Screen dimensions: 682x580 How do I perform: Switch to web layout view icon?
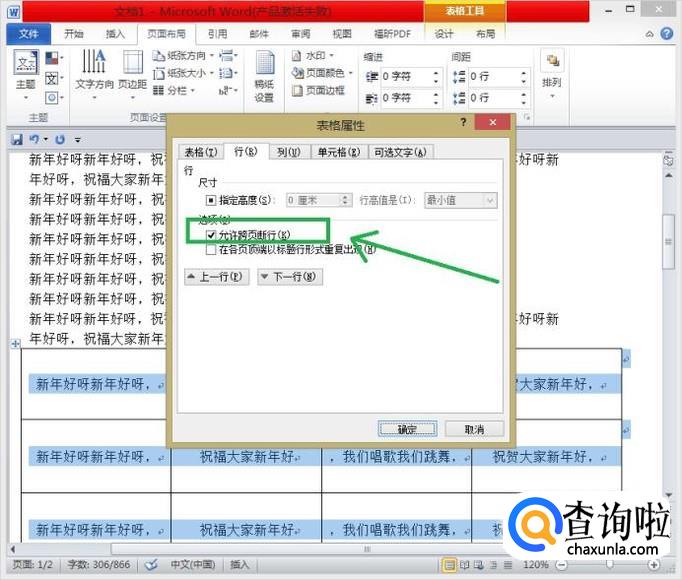point(478,565)
